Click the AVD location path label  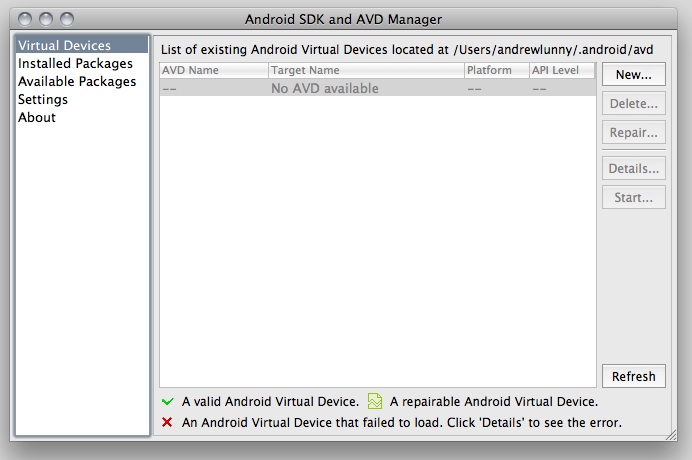(407, 49)
